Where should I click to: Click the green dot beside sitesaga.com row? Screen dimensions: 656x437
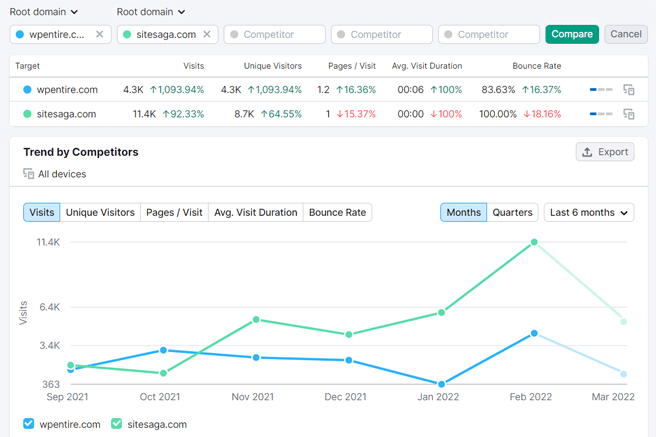(27, 114)
